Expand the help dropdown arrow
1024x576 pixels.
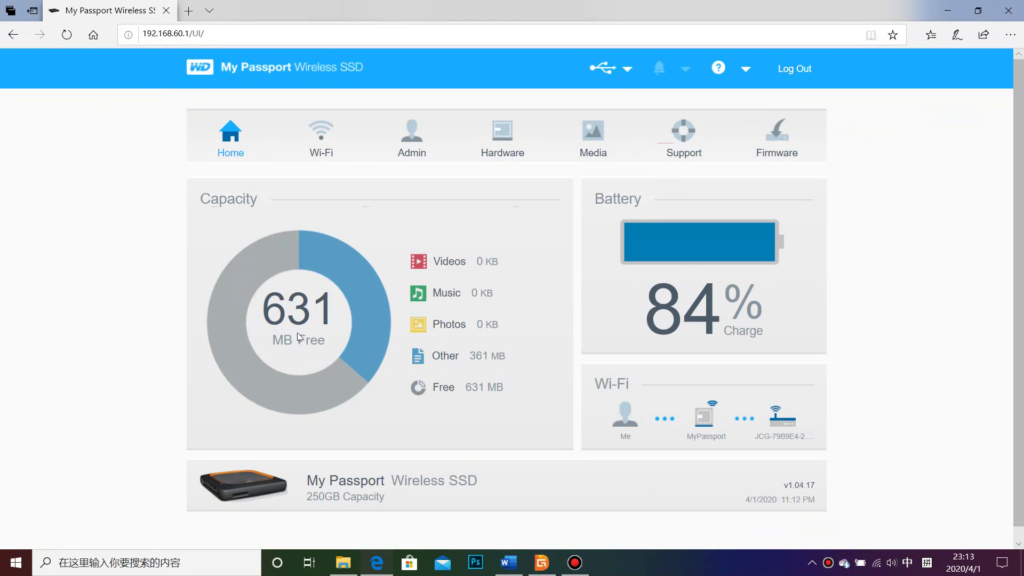[746, 69]
